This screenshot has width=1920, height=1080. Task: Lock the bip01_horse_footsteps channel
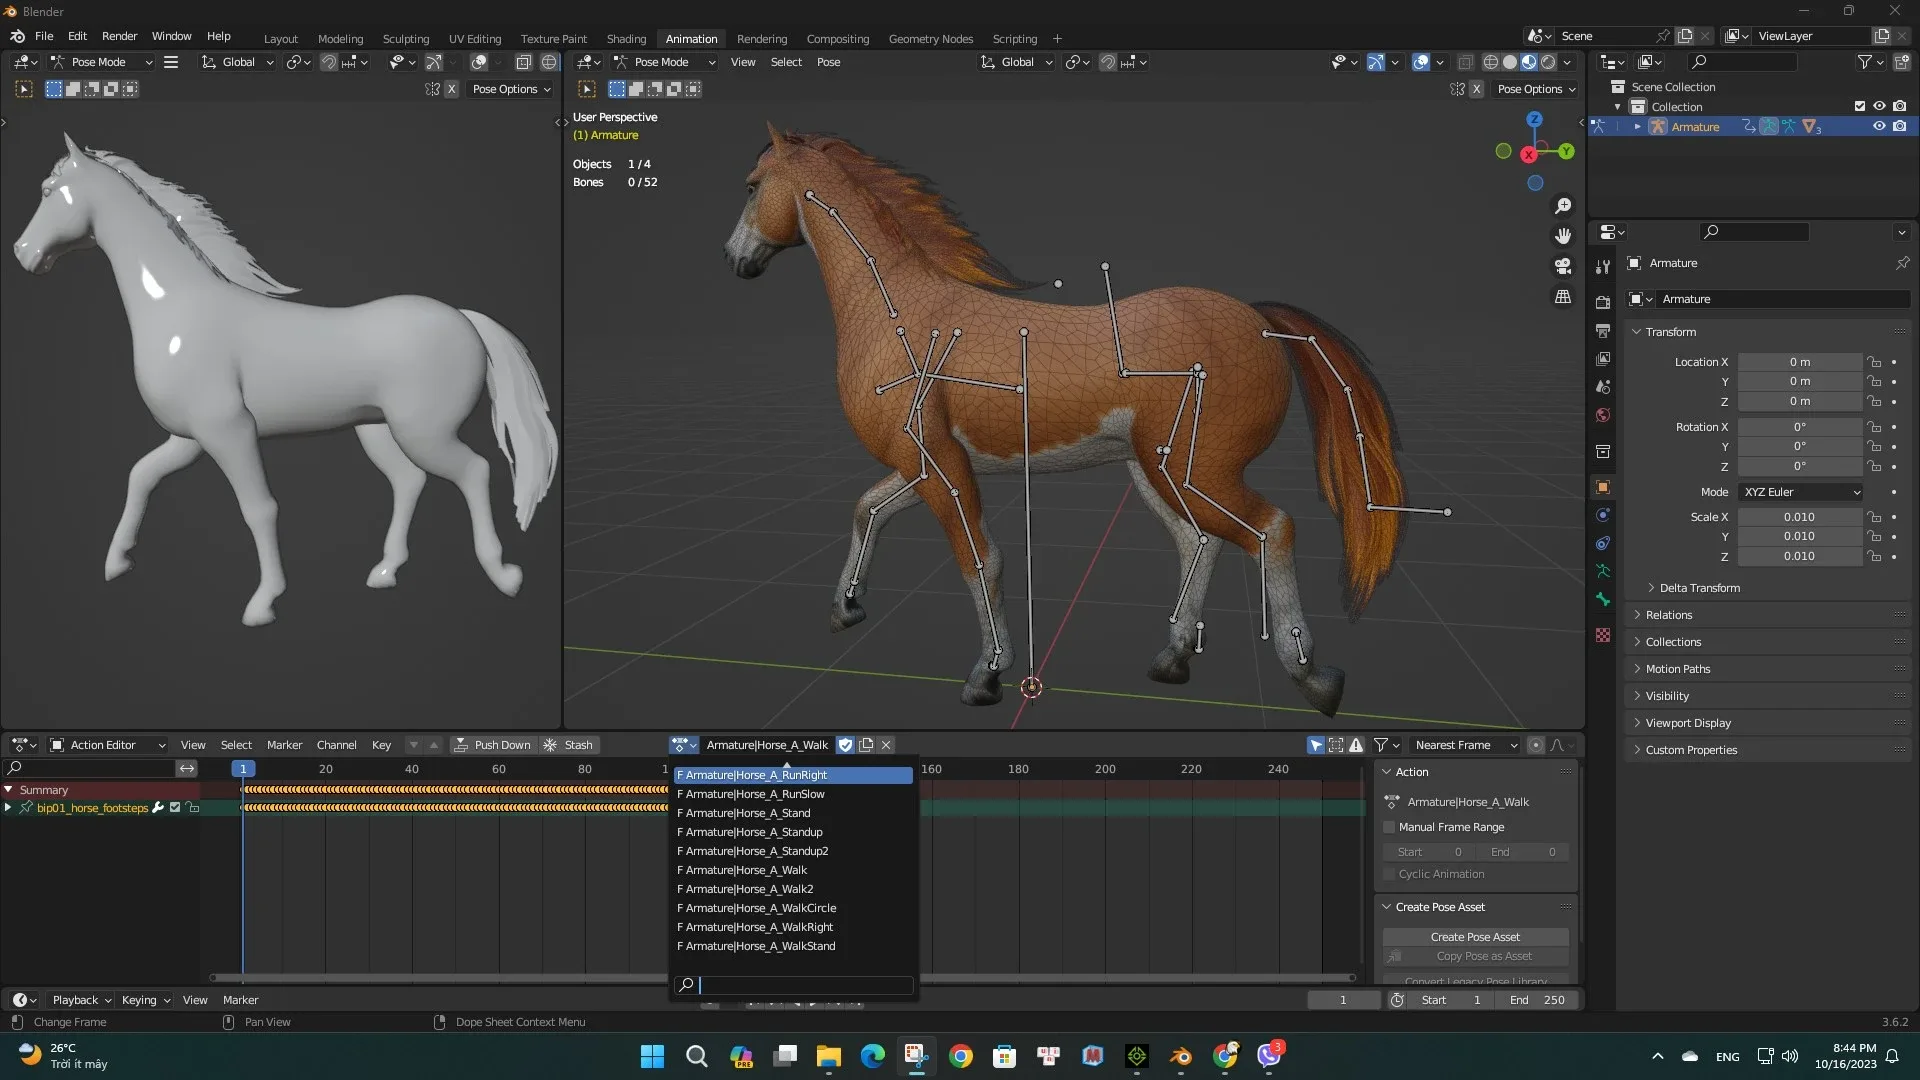[x=193, y=808]
